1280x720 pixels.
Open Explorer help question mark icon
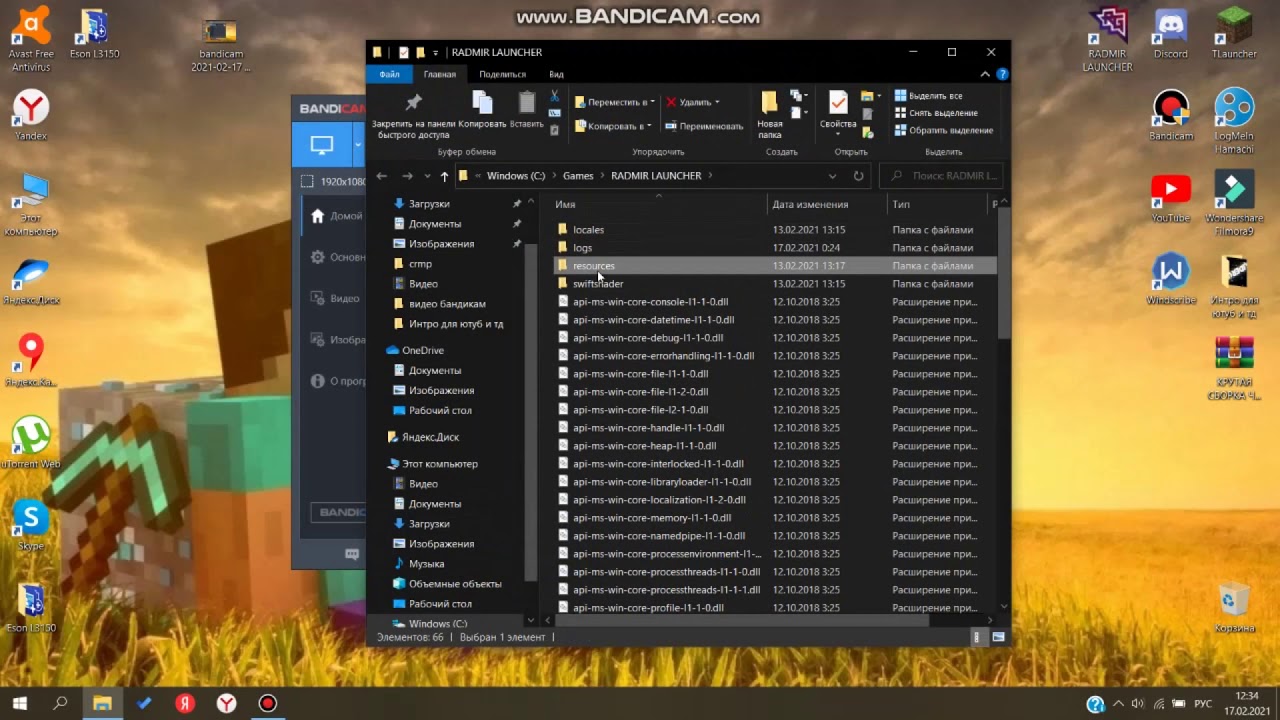pos(1002,74)
